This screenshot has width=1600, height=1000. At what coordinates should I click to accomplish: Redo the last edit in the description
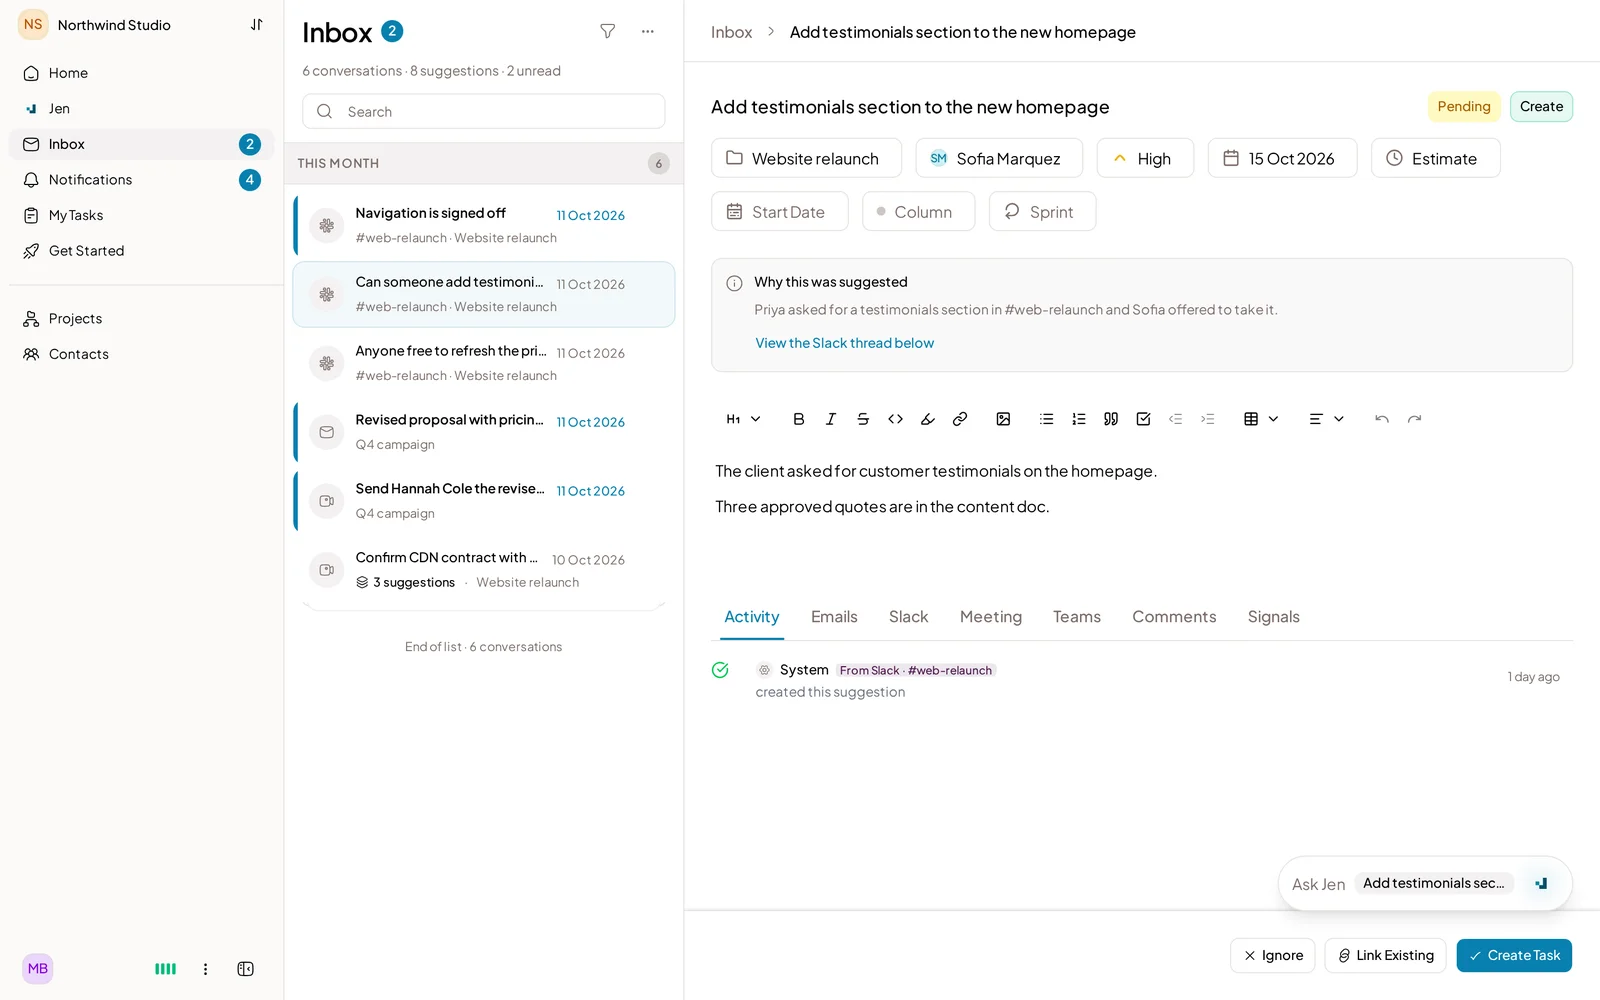point(1414,419)
